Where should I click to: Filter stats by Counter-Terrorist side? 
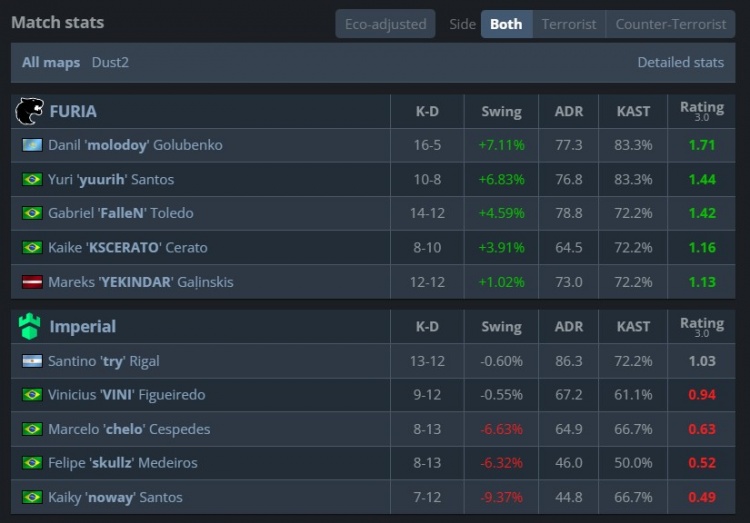(x=671, y=24)
